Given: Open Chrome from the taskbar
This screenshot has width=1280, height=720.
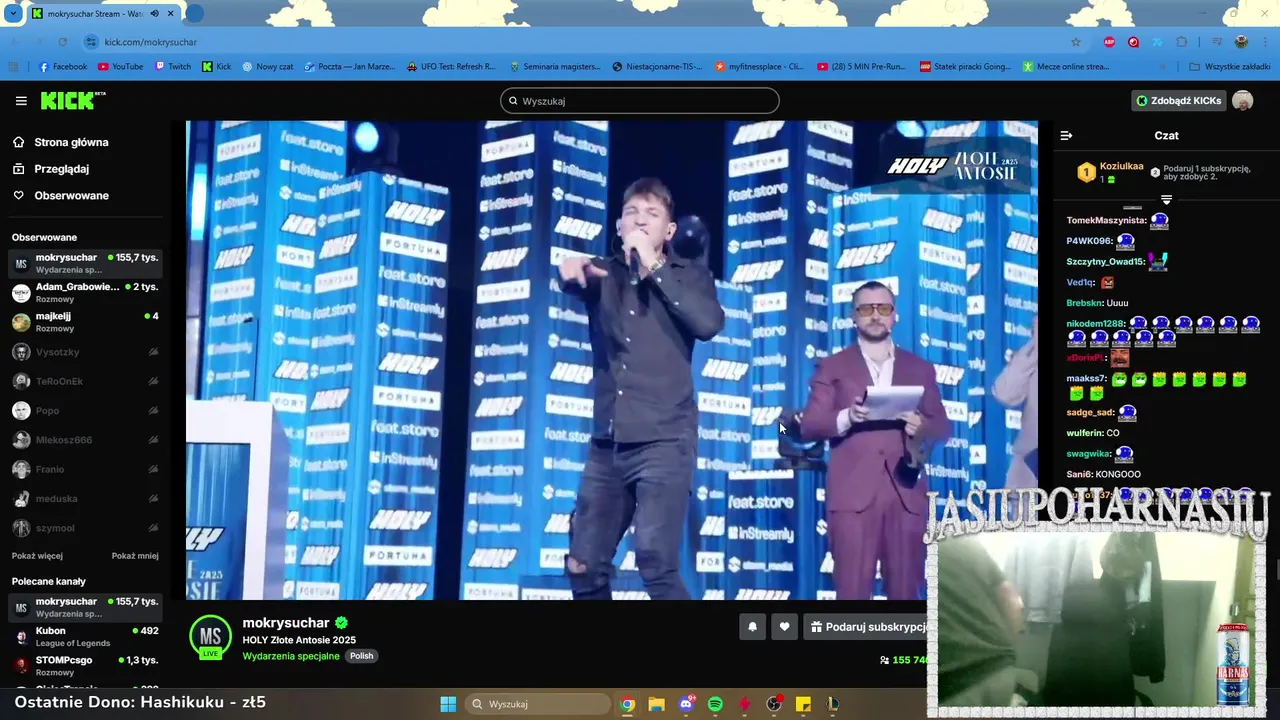Looking at the screenshot, I should click(627, 704).
